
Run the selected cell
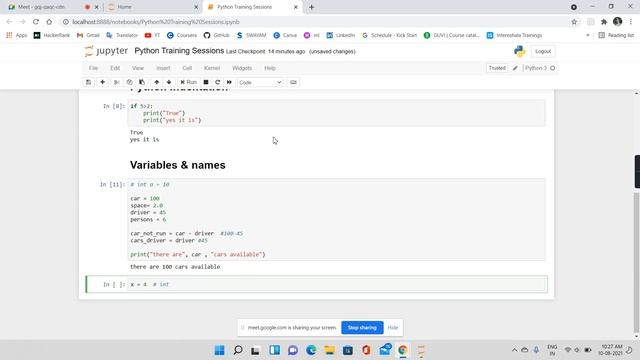coord(189,82)
